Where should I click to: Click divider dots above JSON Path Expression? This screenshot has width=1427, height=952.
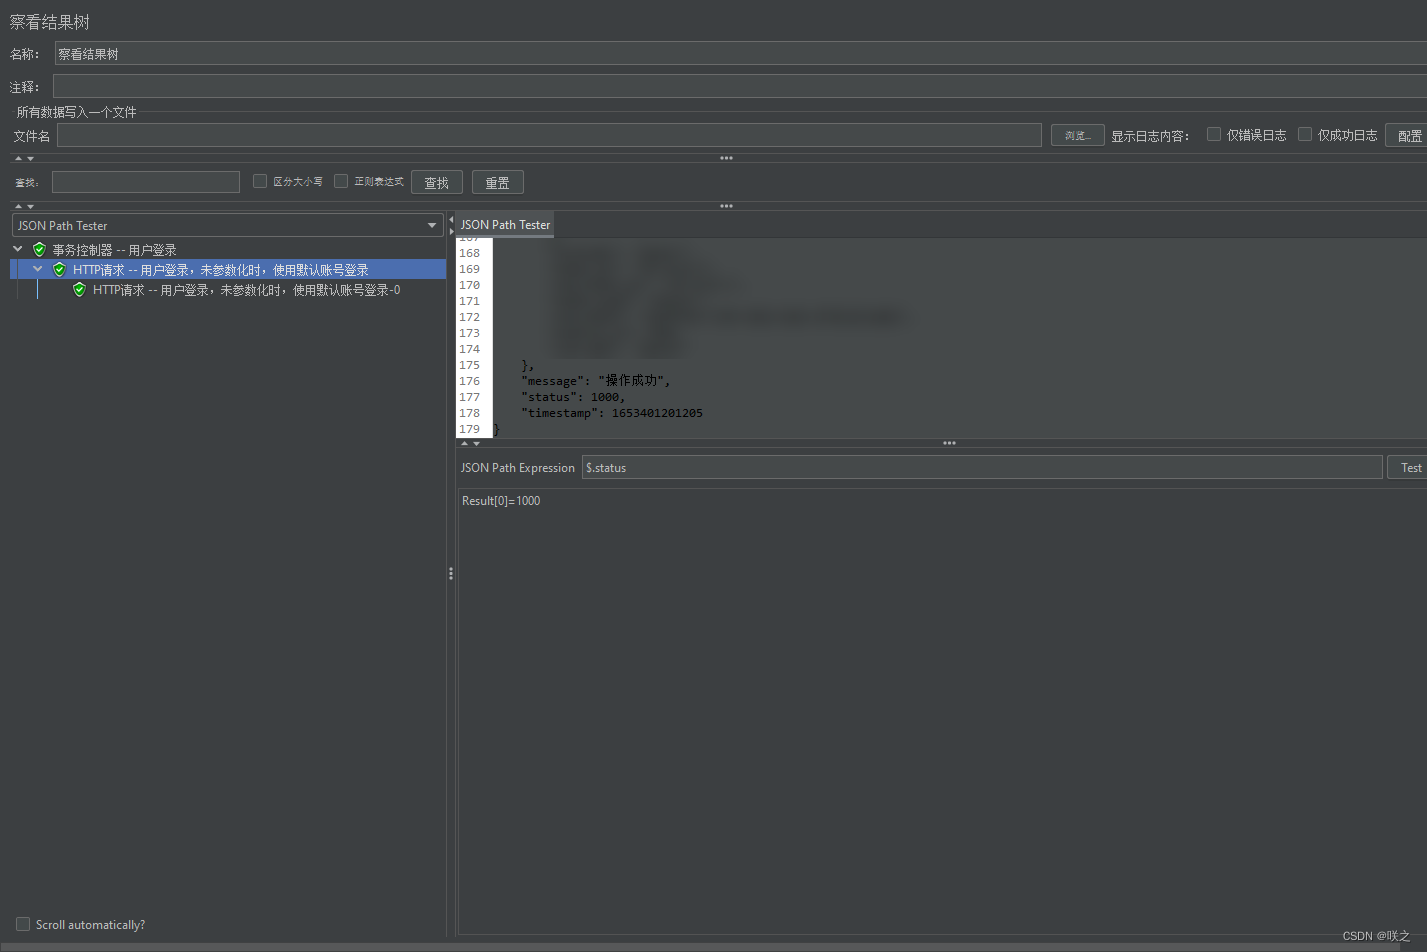pyautogui.click(x=949, y=443)
